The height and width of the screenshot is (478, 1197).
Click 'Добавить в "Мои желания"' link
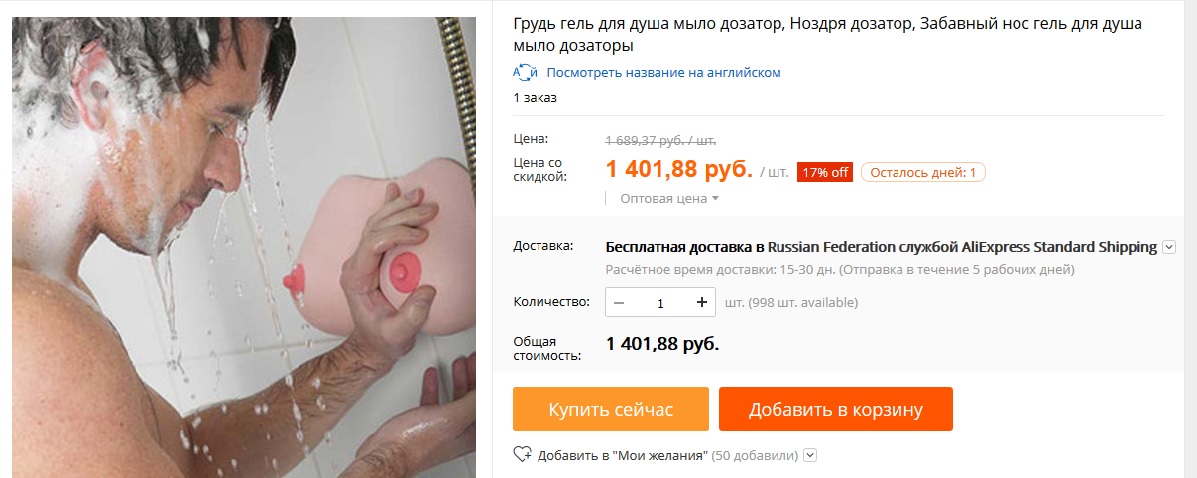point(622,456)
